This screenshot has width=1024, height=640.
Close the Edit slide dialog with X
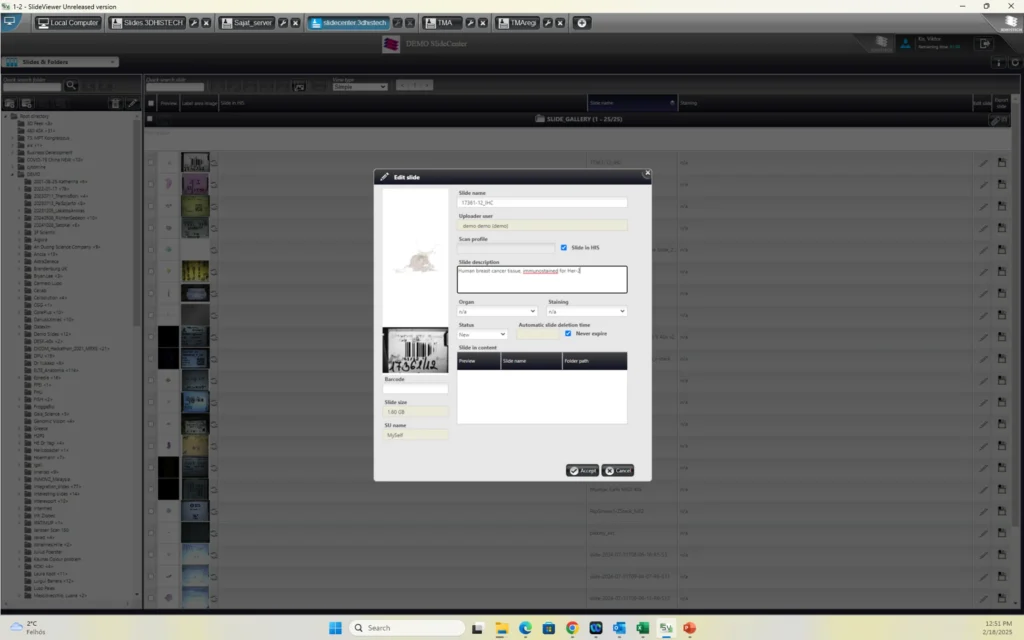[647, 173]
